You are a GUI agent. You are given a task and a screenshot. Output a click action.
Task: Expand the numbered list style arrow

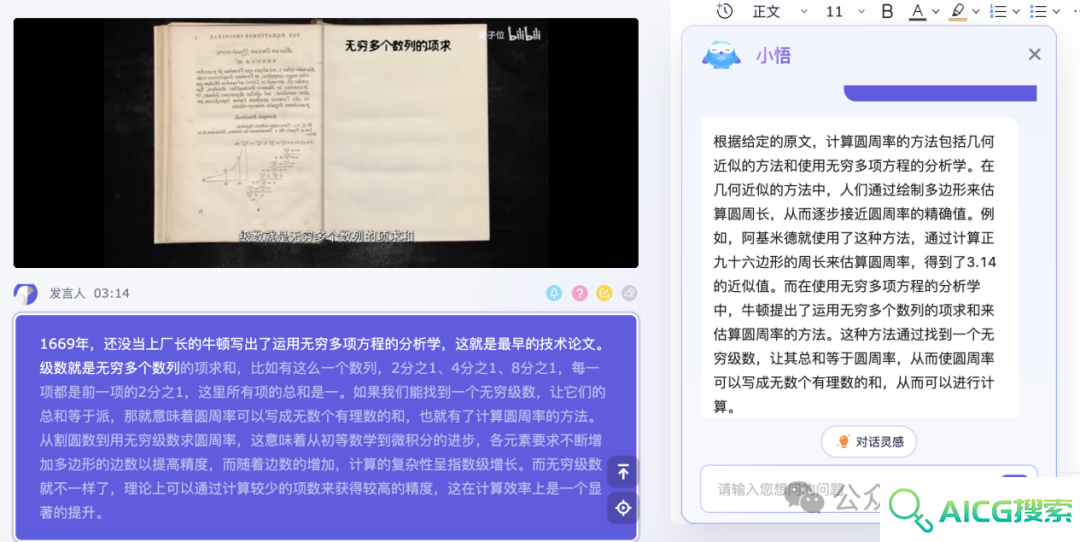(x=1016, y=11)
